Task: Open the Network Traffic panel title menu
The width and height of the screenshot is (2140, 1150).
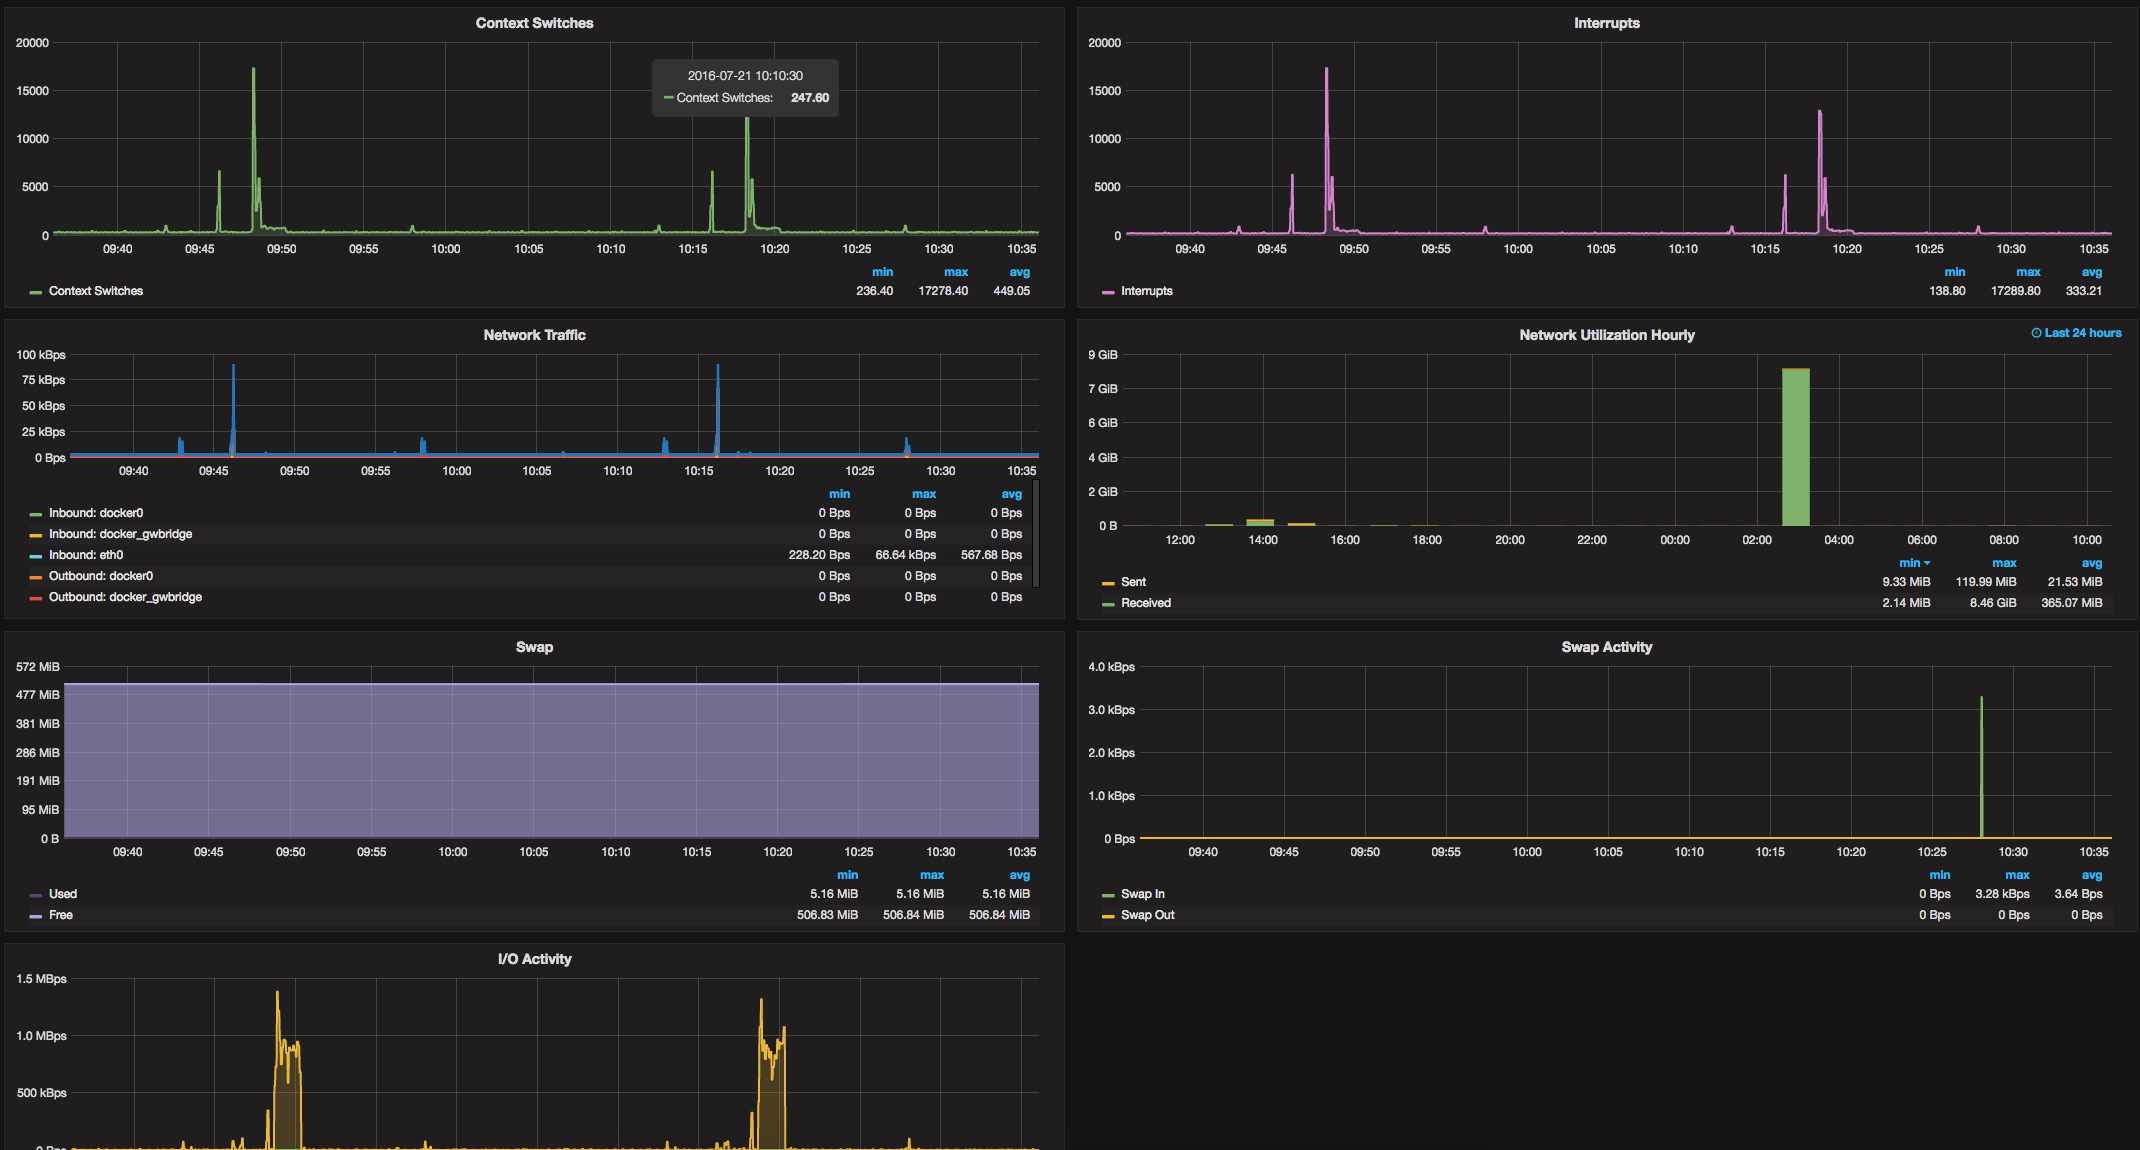Action: coord(534,335)
